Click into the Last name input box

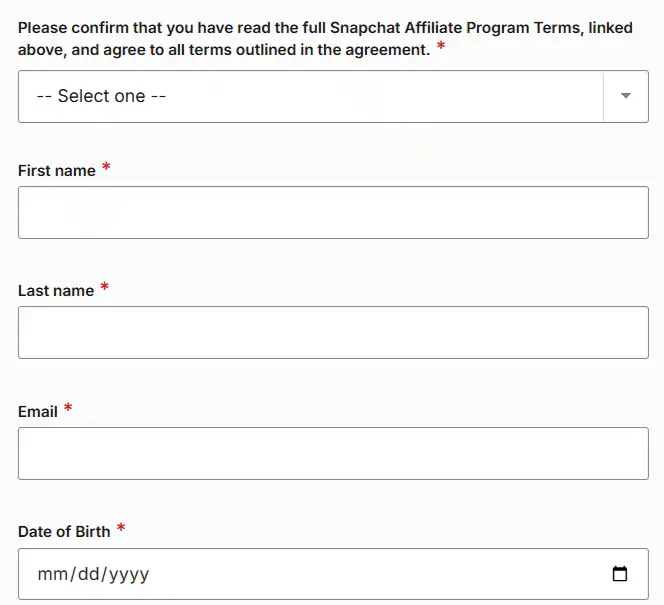coord(333,332)
